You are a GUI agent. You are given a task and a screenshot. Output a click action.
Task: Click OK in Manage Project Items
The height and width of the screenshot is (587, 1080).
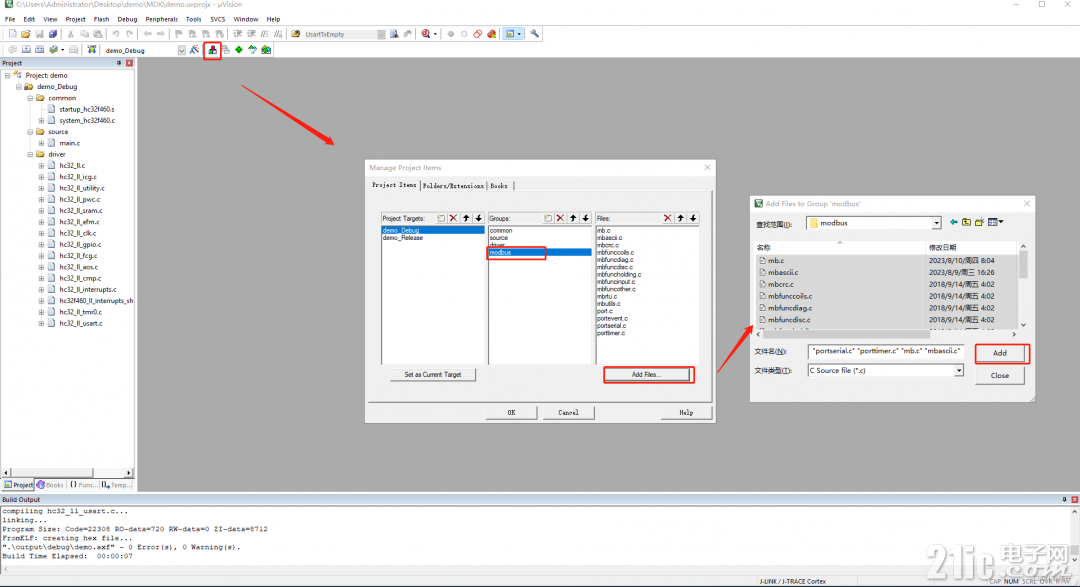(x=511, y=413)
